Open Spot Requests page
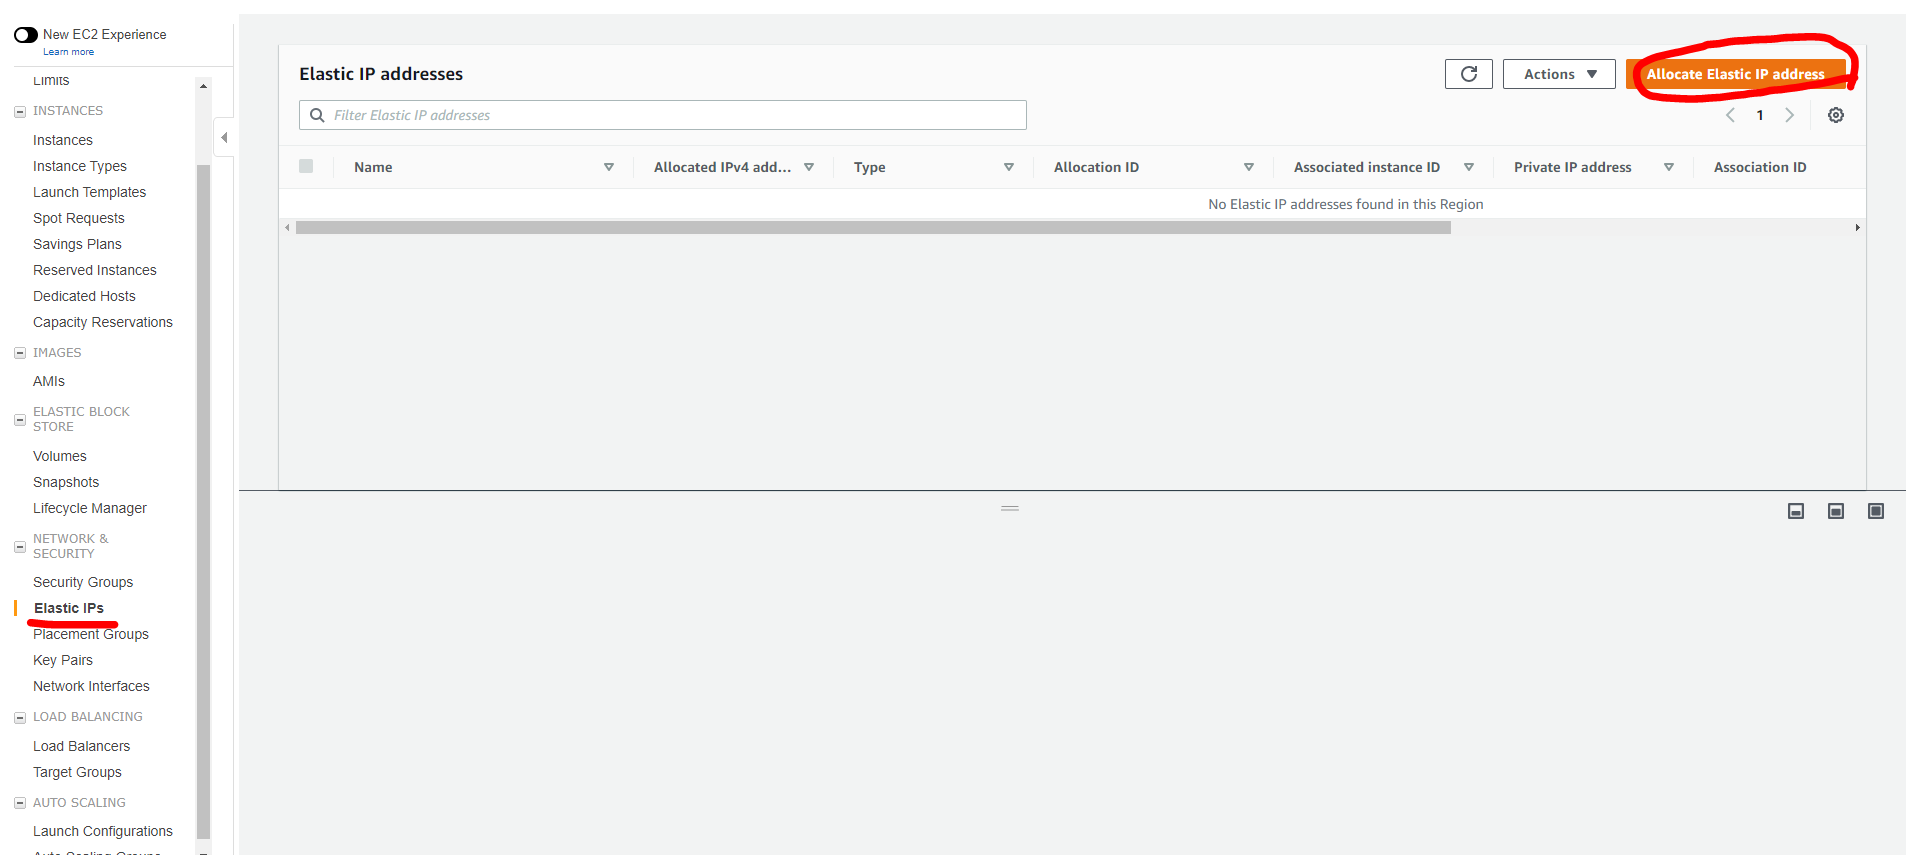 pos(79,218)
